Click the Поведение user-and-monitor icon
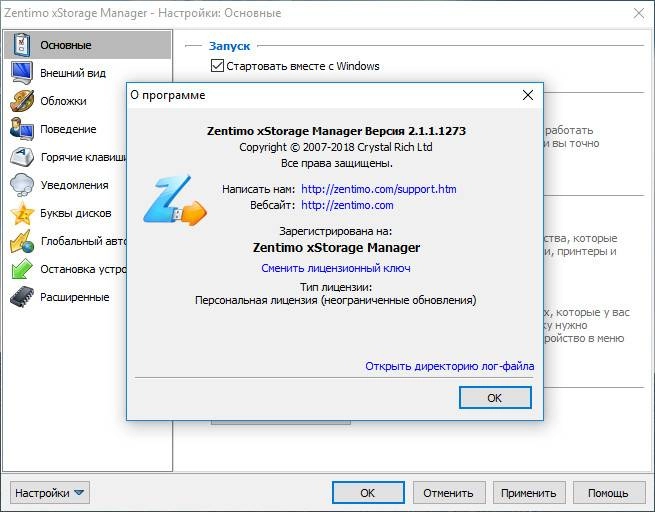655x512 pixels. tap(22, 129)
